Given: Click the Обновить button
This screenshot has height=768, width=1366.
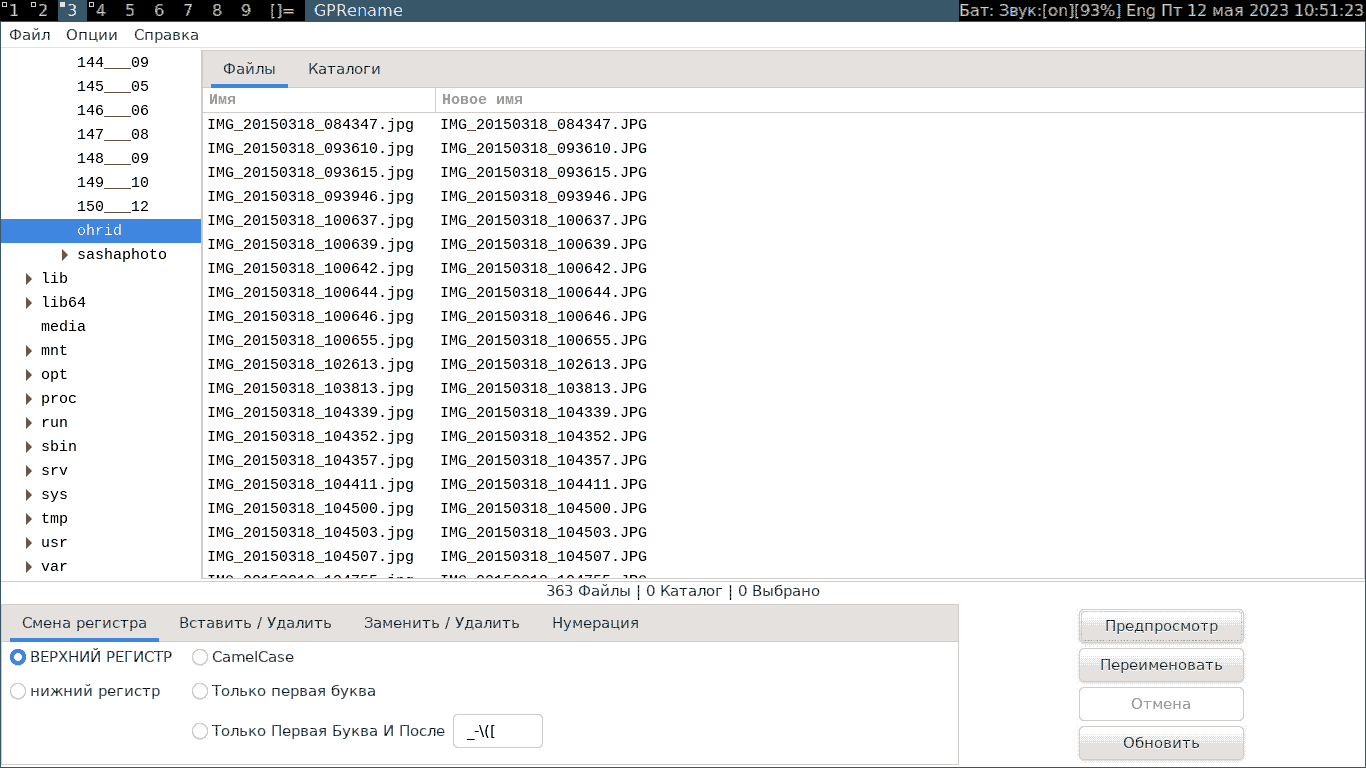Looking at the screenshot, I should click(x=1161, y=743).
